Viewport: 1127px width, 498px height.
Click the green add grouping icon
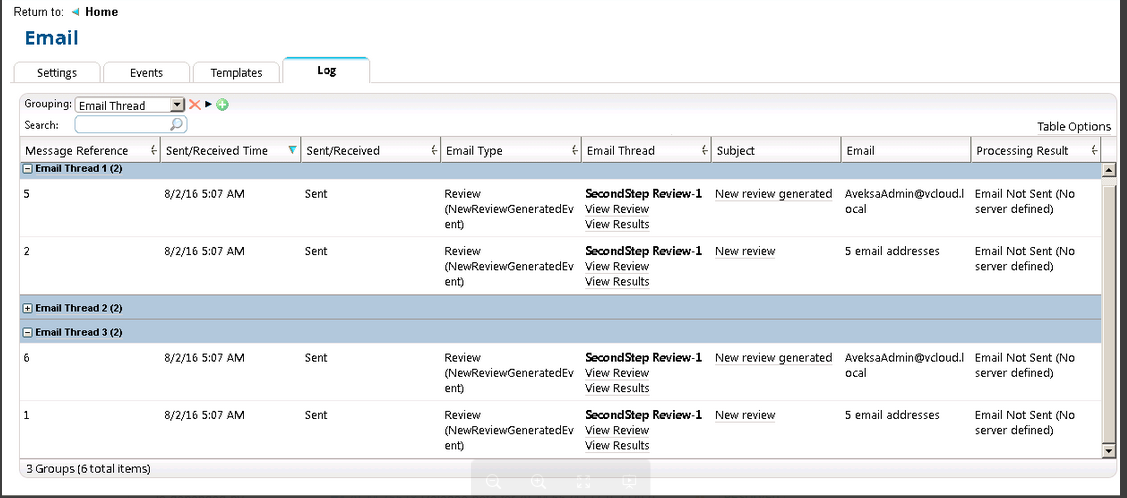(x=222, y=104)
